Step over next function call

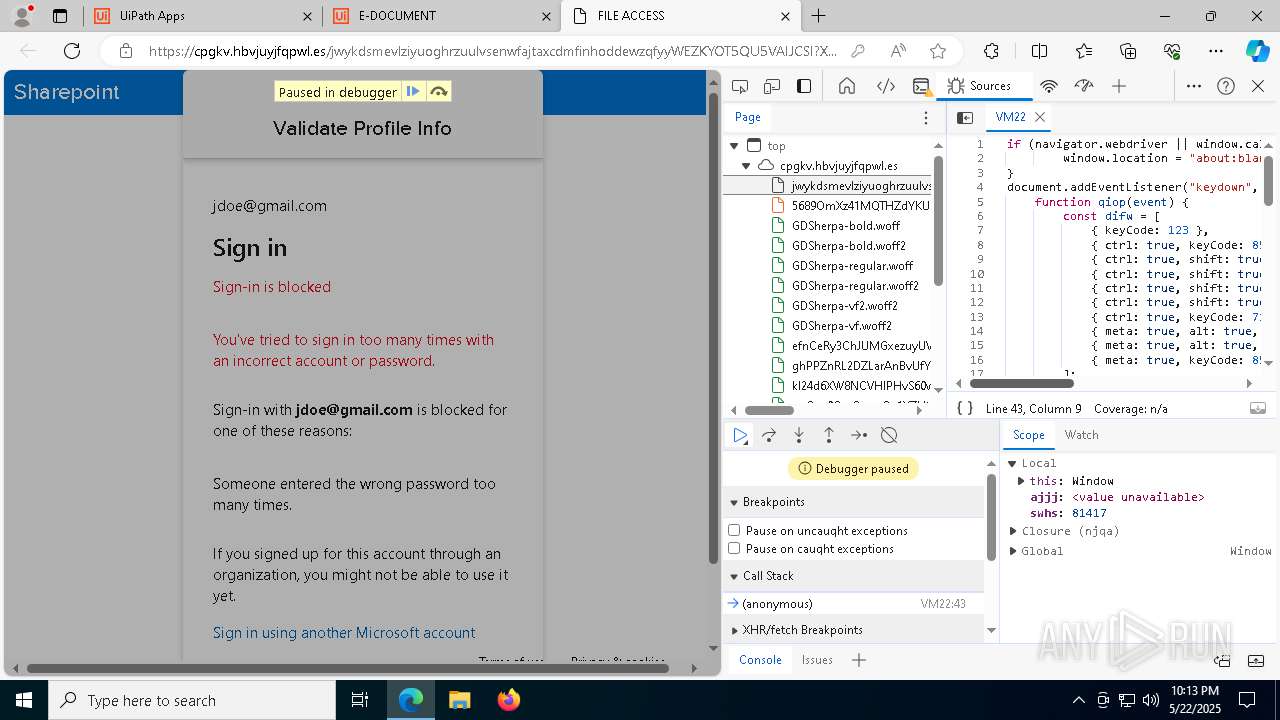[769, 435]
